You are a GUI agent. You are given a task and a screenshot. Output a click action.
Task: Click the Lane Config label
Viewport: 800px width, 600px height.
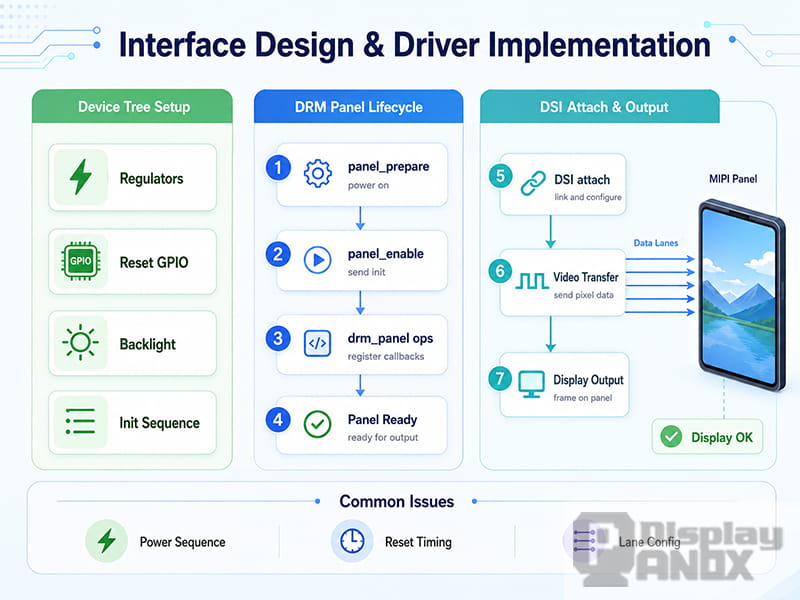click(649, 542)
